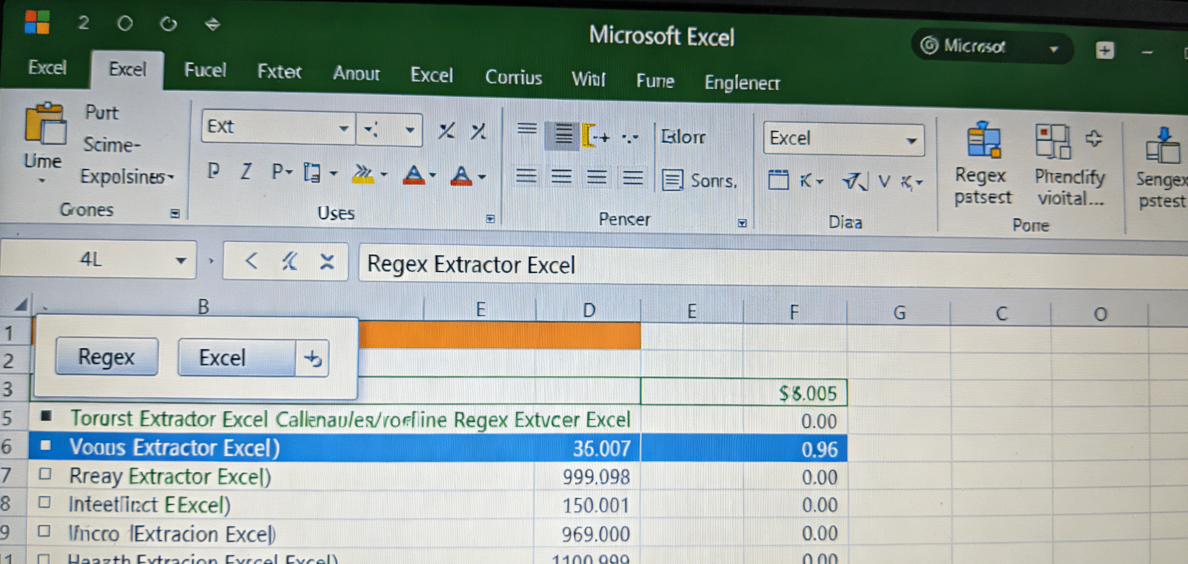The image size is (1188, 564).
Task: Select the highlighted center-align icon in Pencer group
Action: 562,136
